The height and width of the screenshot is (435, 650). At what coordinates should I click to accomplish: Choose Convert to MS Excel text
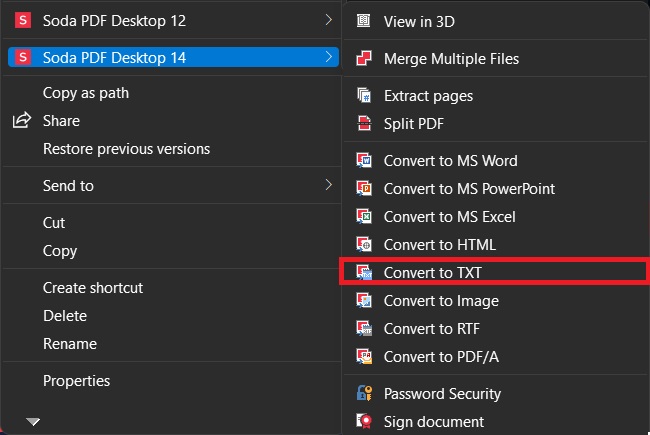[450, 216]
